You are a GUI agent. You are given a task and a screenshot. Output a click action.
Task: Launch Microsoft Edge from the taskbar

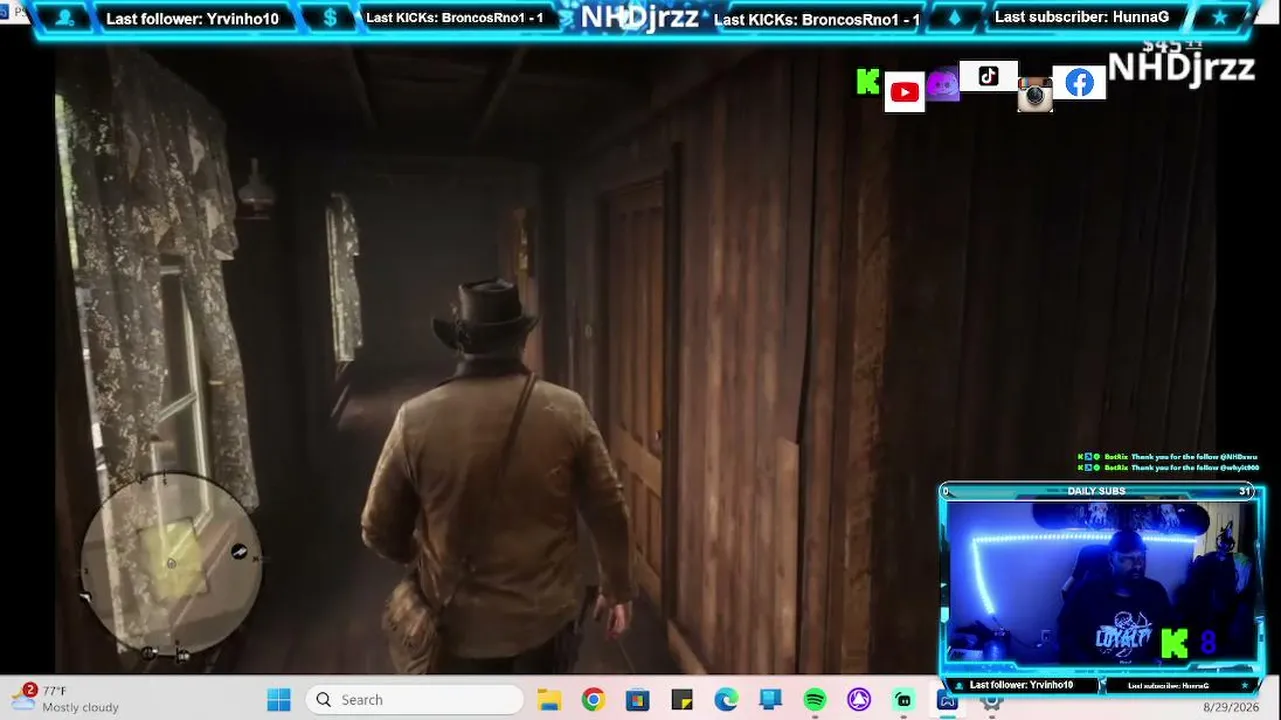(x=726, y=700)
